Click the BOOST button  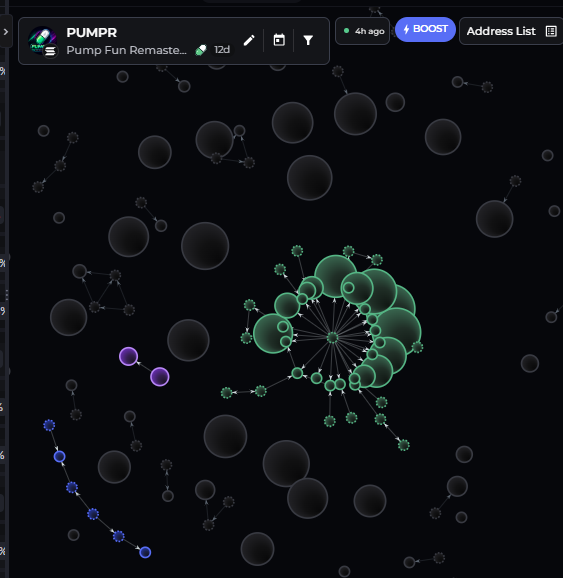tap(425, 29)
